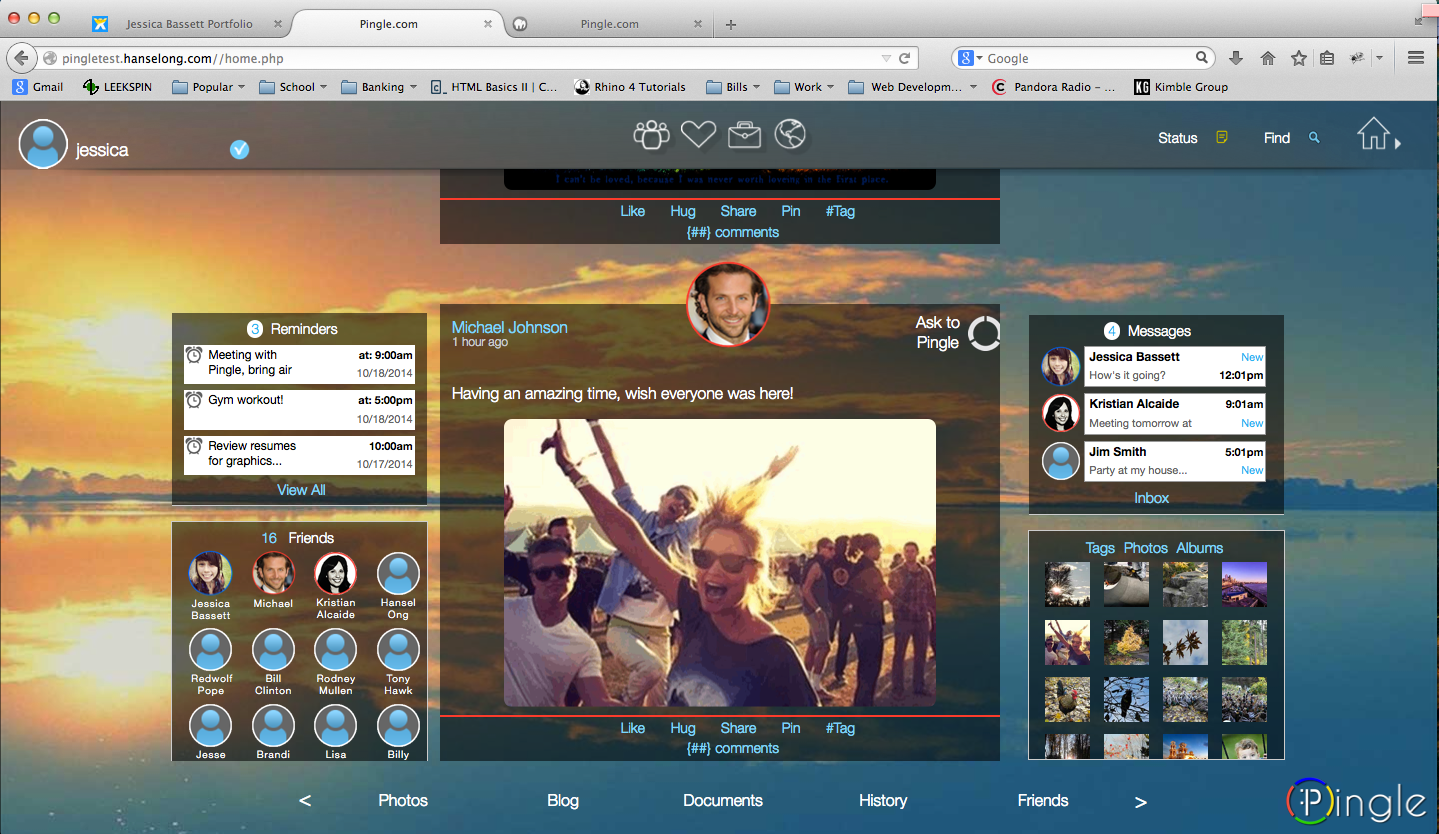Open jessica's profile avatar at top left
The height and width of the screenshot is (834, 1439).
point(42,143)
